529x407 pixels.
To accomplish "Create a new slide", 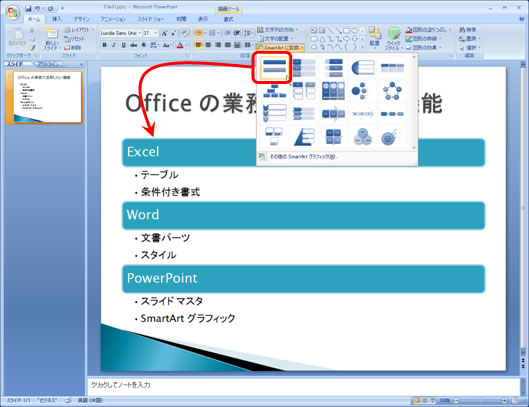I will coord(52,39).
